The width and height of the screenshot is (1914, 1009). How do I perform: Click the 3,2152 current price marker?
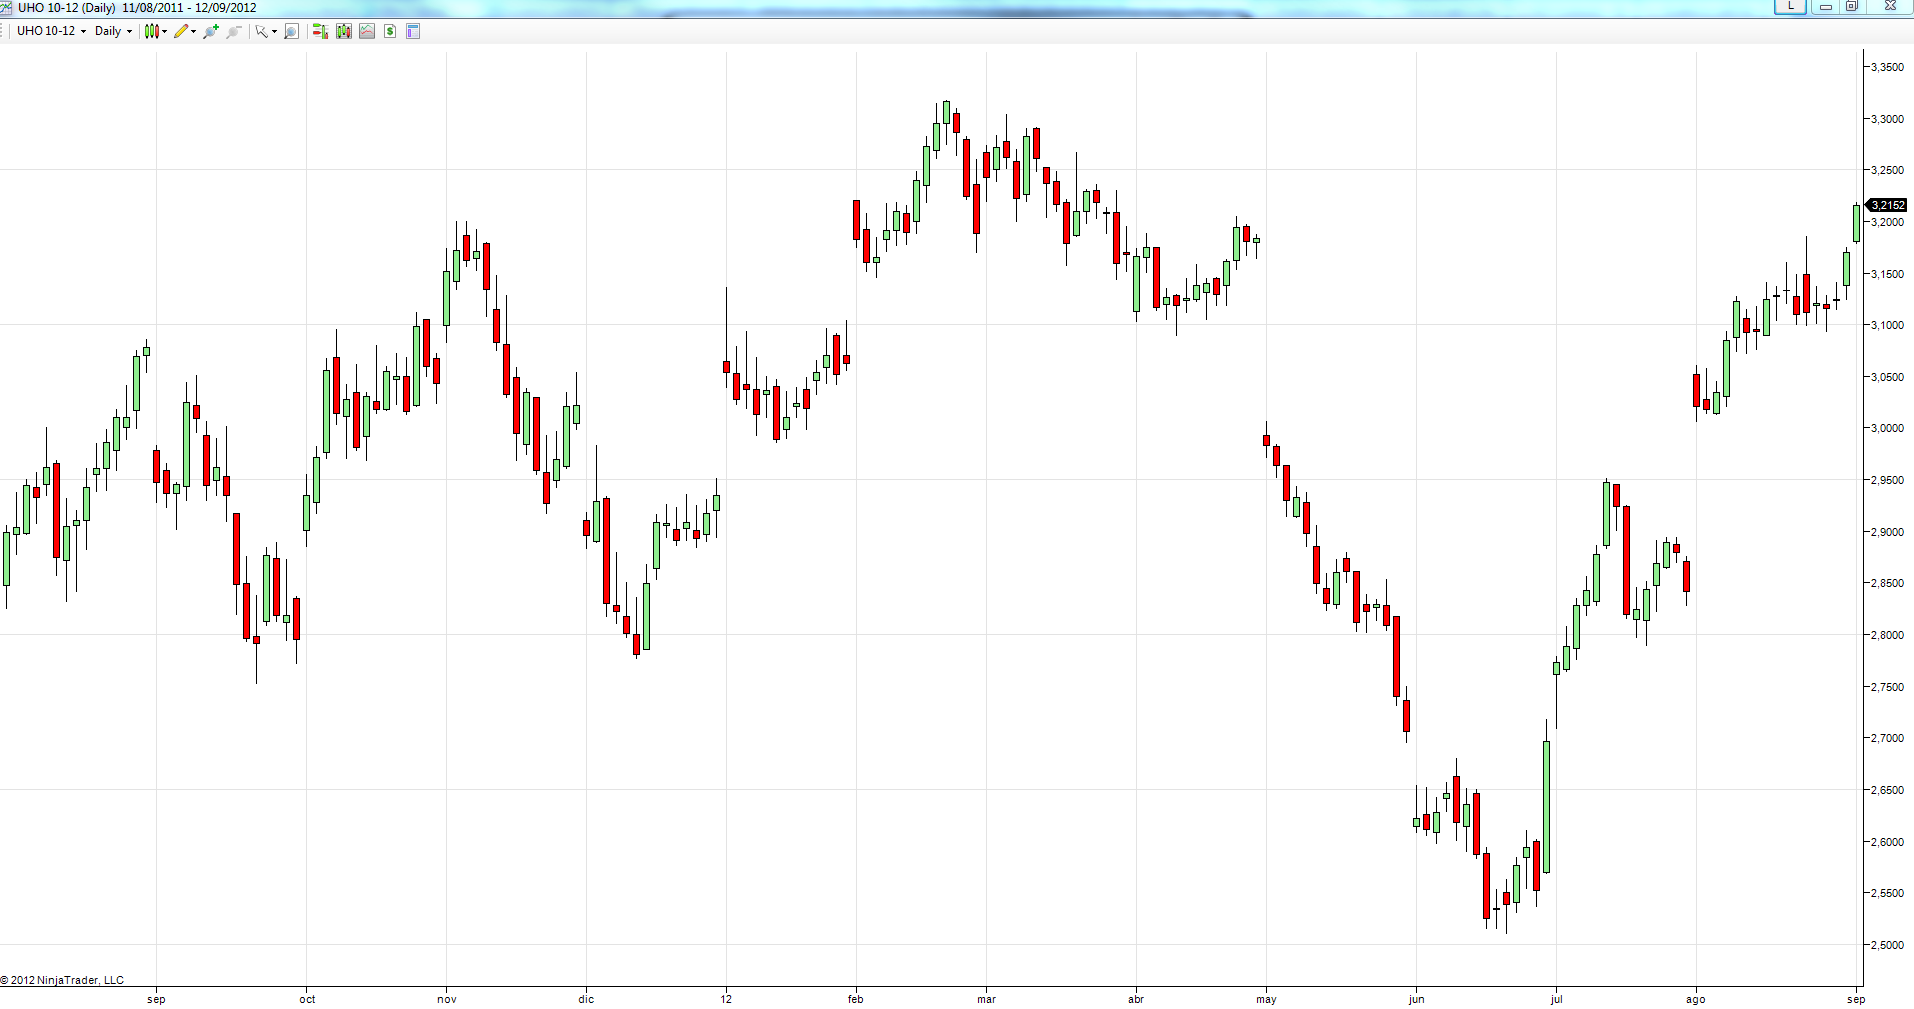point(1888,205)
